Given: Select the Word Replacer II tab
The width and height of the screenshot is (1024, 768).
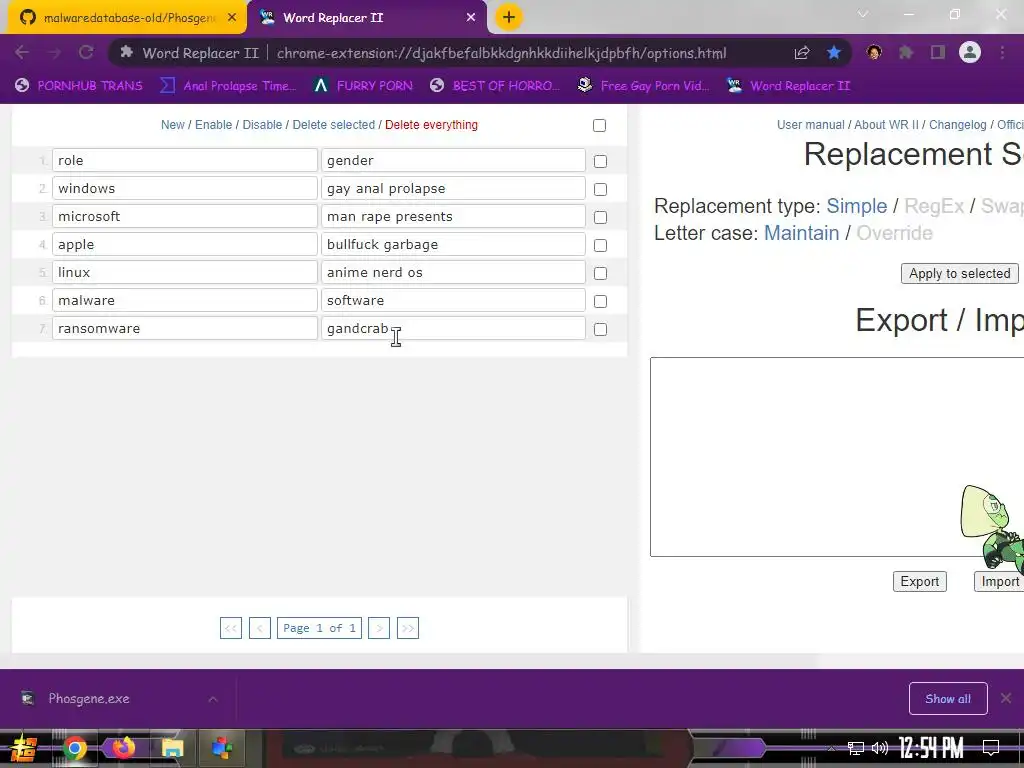Looking at the screenshot, I should 366,18.
